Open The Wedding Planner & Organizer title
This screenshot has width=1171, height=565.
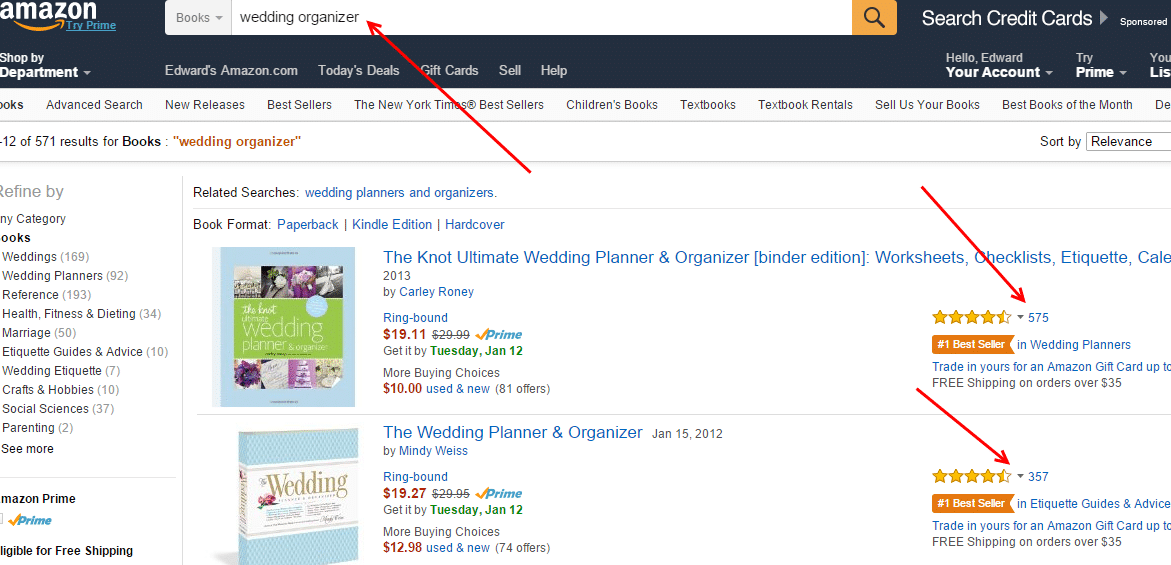point(512,432)
